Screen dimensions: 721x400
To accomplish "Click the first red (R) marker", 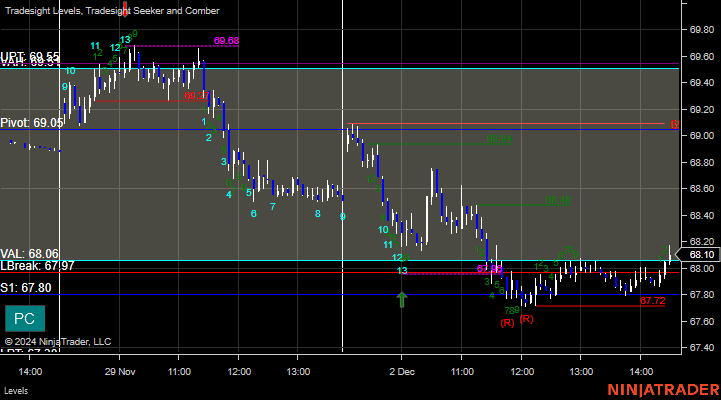I will (x=507, y=323).
